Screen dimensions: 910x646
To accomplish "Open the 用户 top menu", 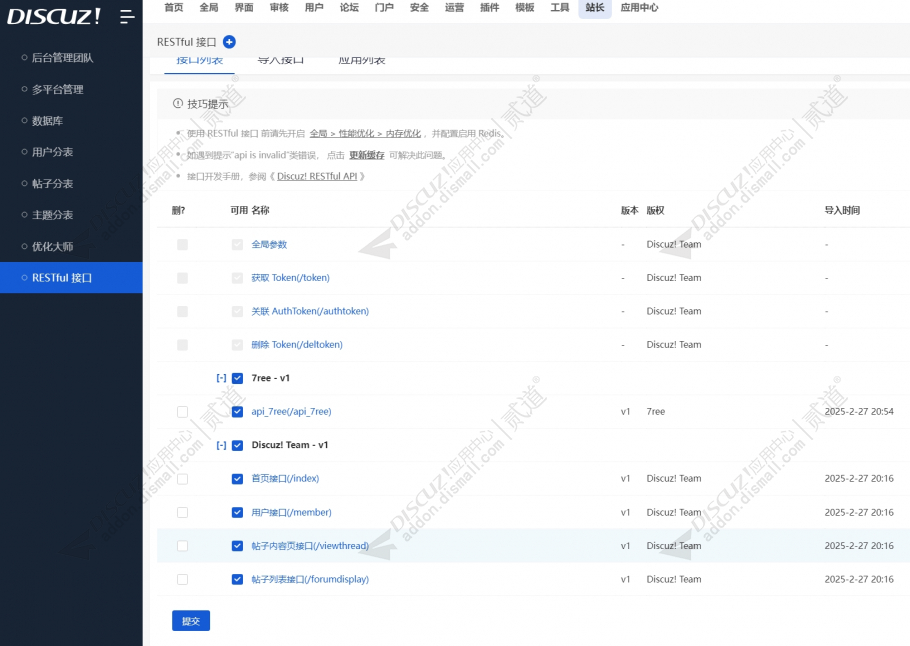I will (314, 8).
